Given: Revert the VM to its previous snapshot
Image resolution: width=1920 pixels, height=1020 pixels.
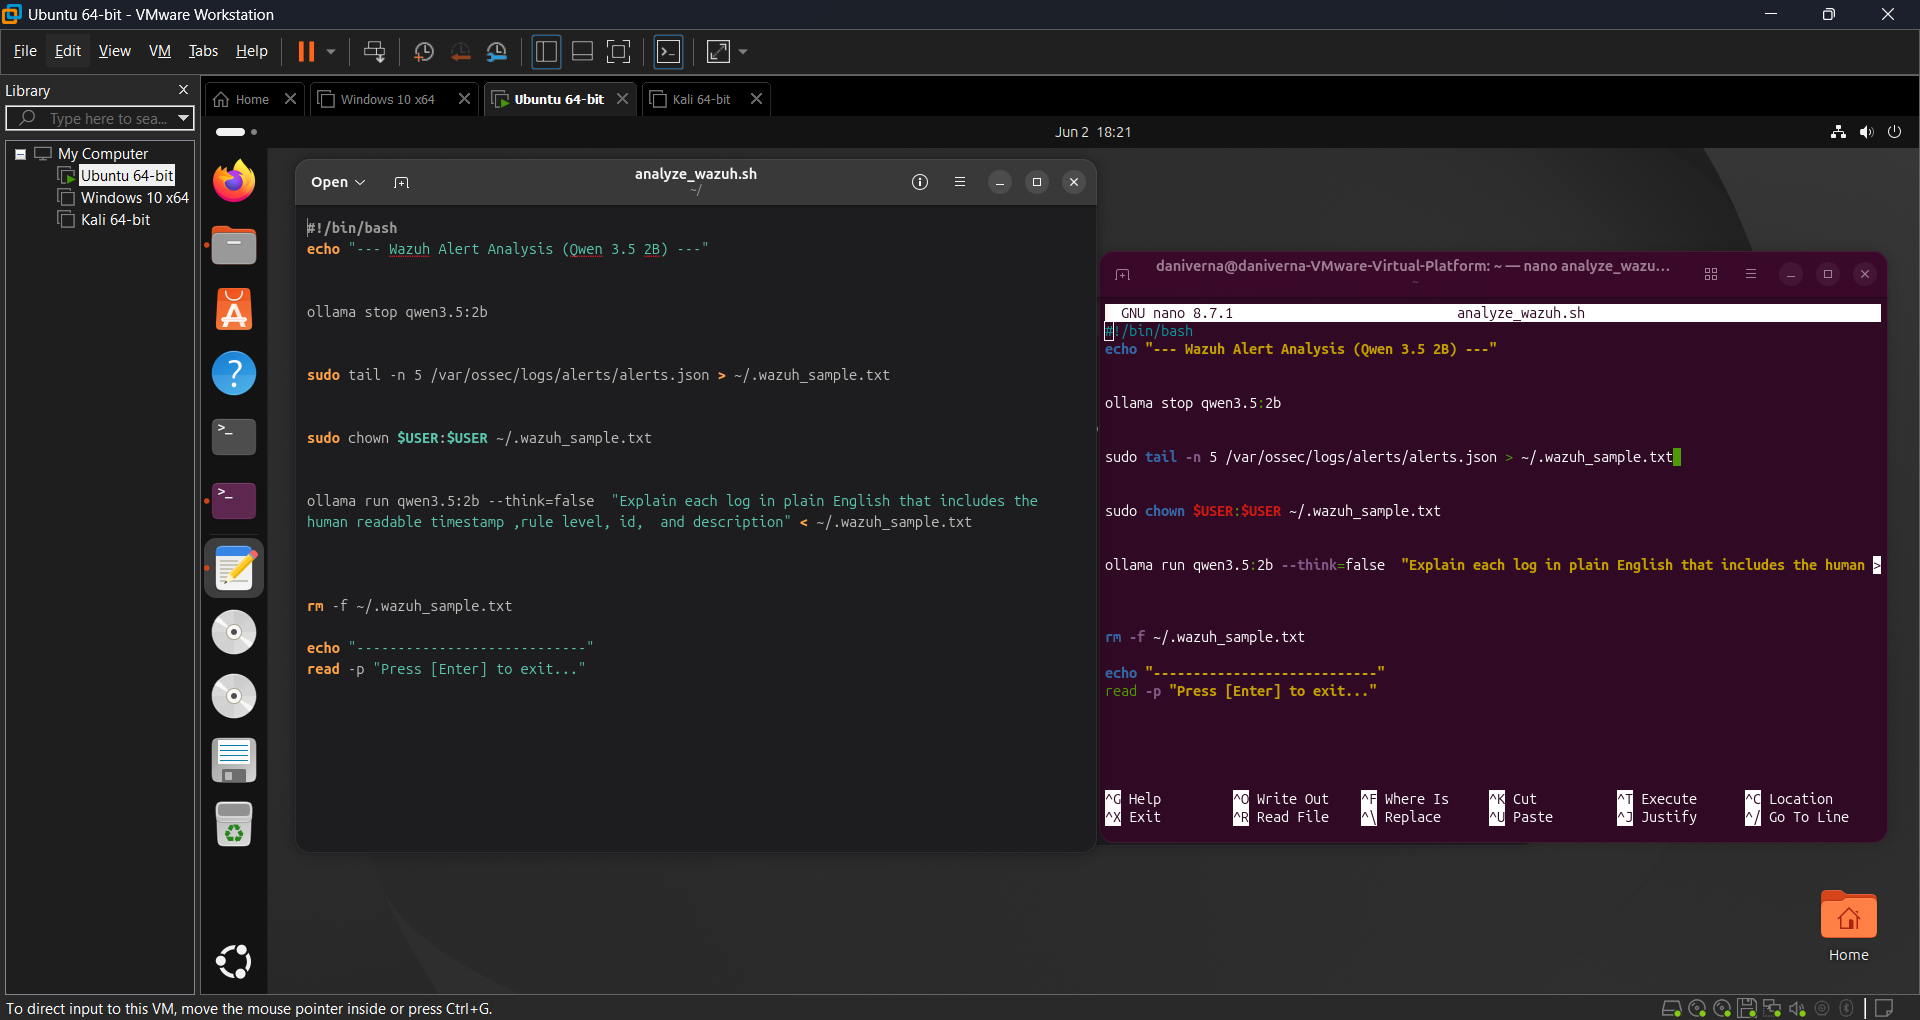Looking at the screenshot, I should (x=460, y=52).
